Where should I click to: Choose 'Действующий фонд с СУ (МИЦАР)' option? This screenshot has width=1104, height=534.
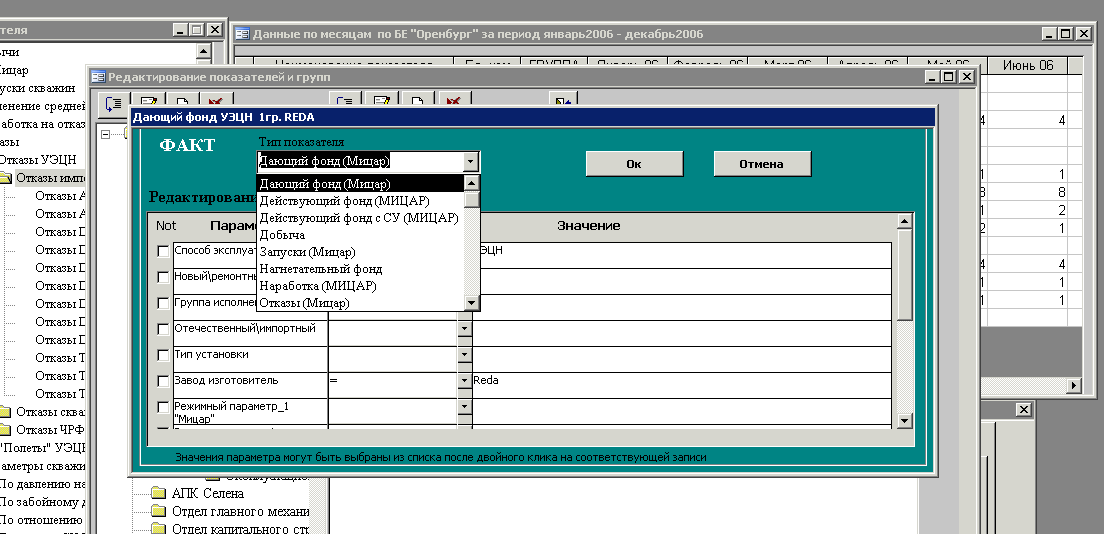click(x=360, y=218)
